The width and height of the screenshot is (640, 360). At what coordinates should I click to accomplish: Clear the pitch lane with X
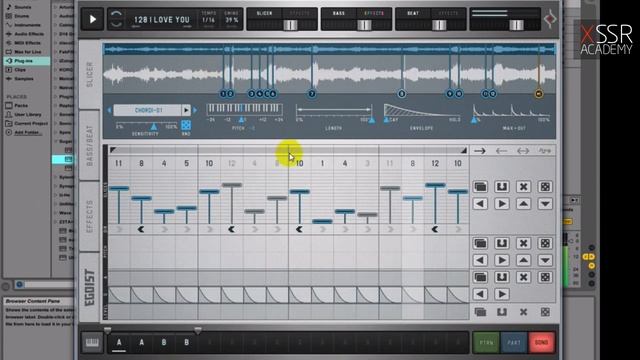pyautogui.click(x=523, y=244)
